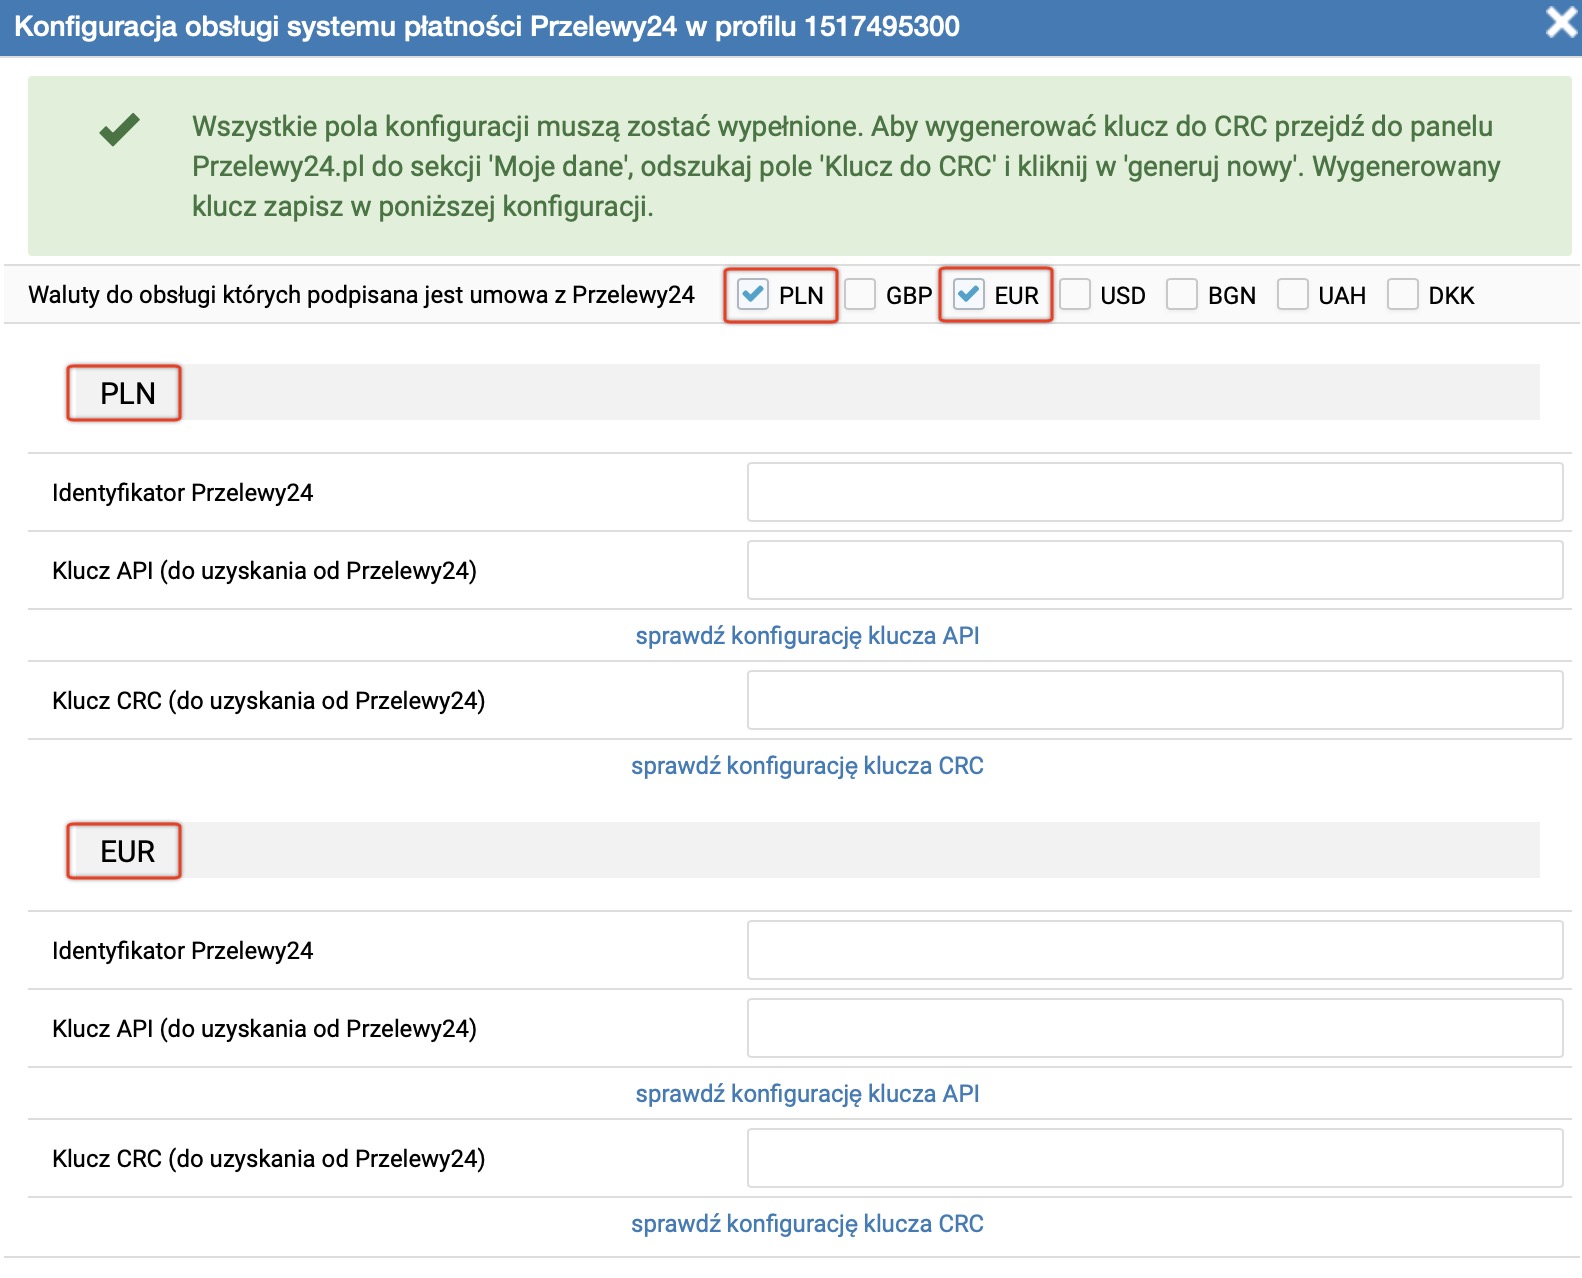Uncheck the EUR currency checkbox

click(968, 295)
